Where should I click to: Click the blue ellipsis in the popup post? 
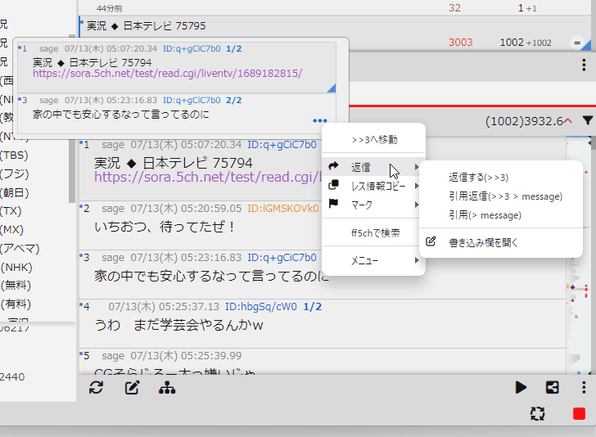(x=320, y=121)
